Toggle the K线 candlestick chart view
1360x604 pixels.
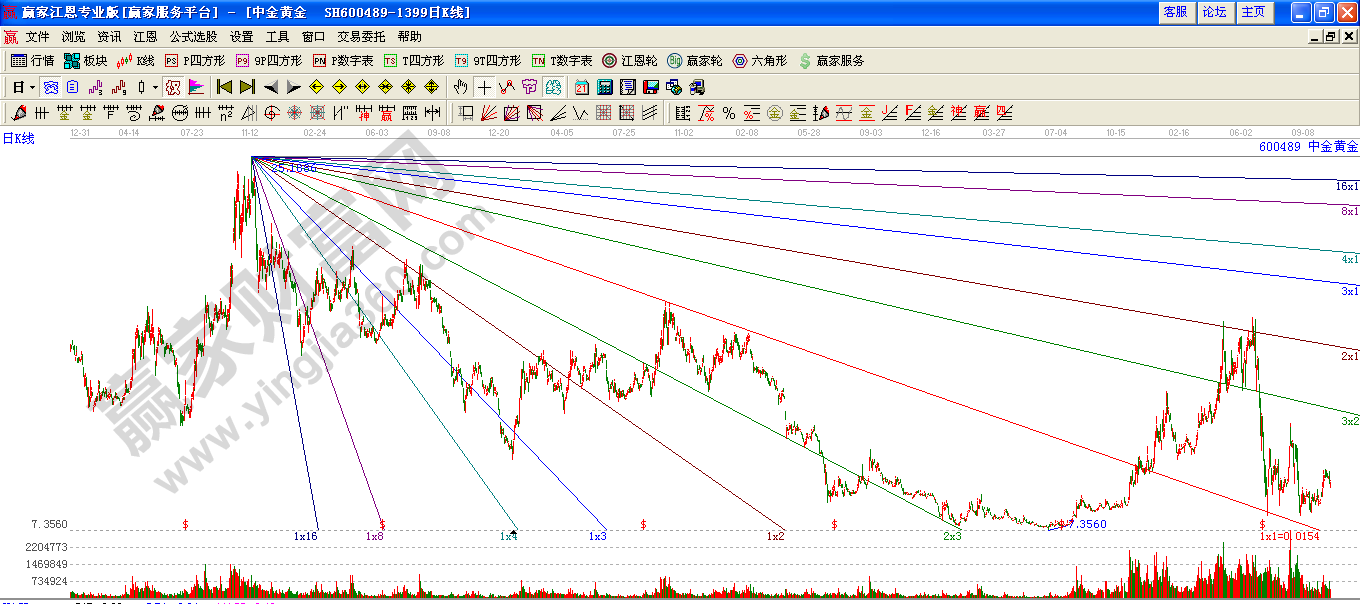pyautogui.click(x=135, y=61)
